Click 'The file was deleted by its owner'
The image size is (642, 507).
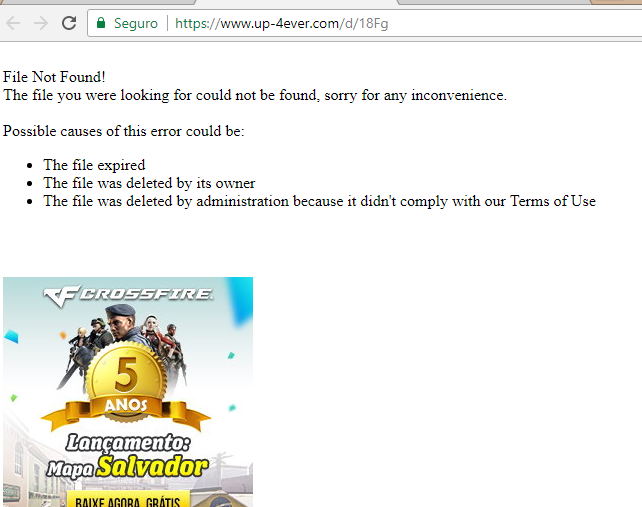coord(149,183)
